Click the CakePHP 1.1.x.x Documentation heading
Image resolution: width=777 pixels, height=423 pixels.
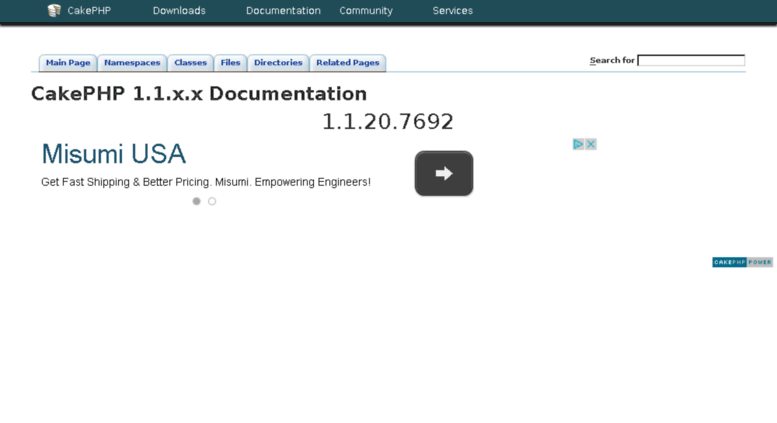199,94
